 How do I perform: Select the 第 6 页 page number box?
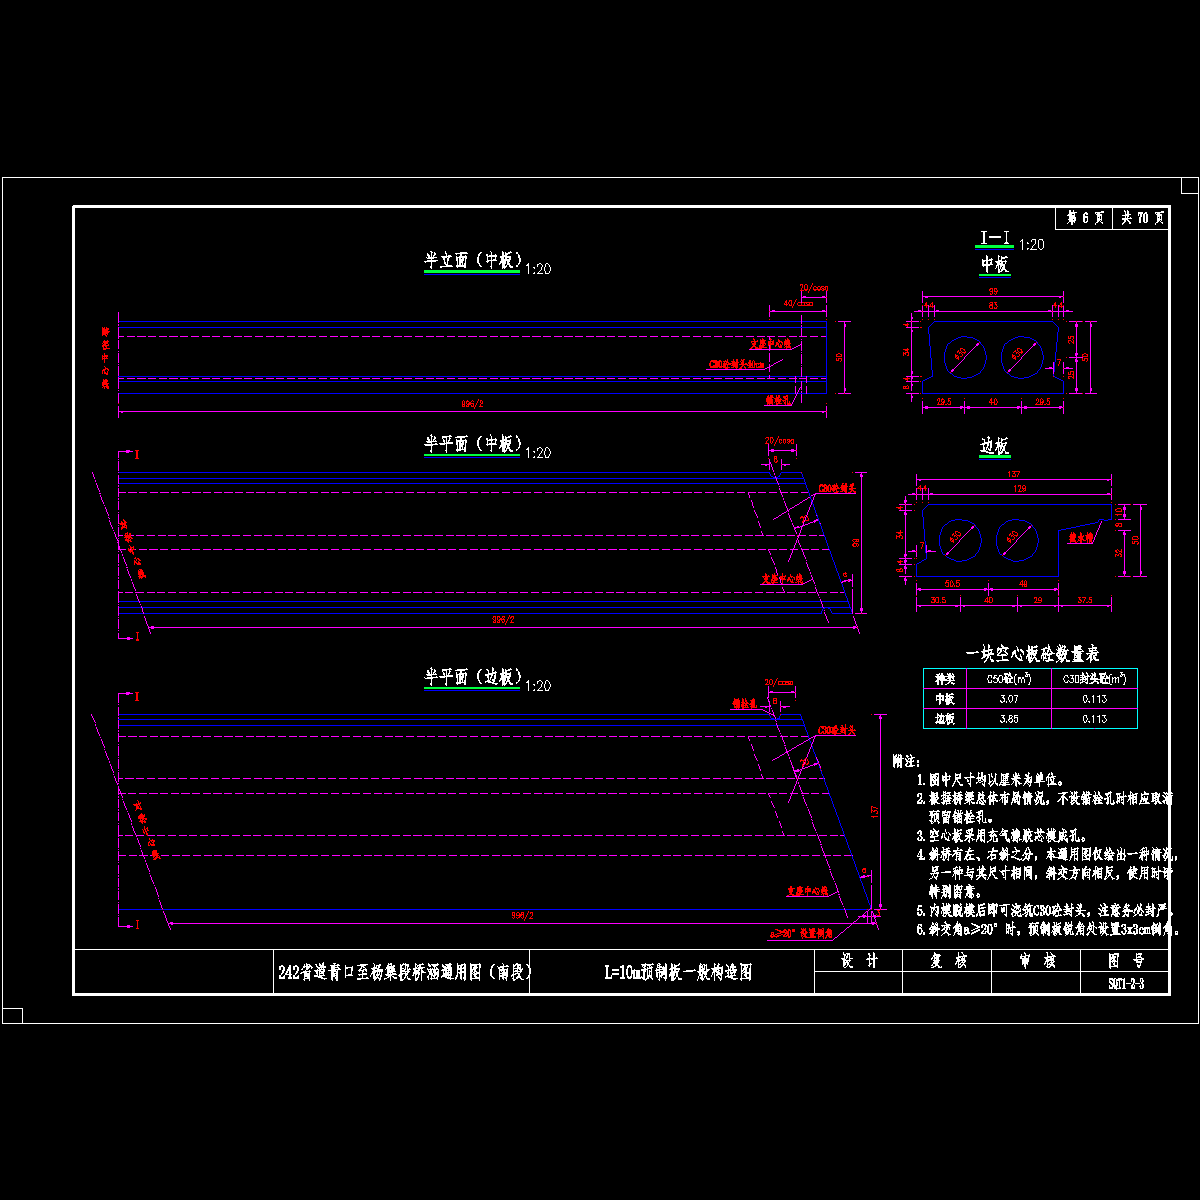1085,218
